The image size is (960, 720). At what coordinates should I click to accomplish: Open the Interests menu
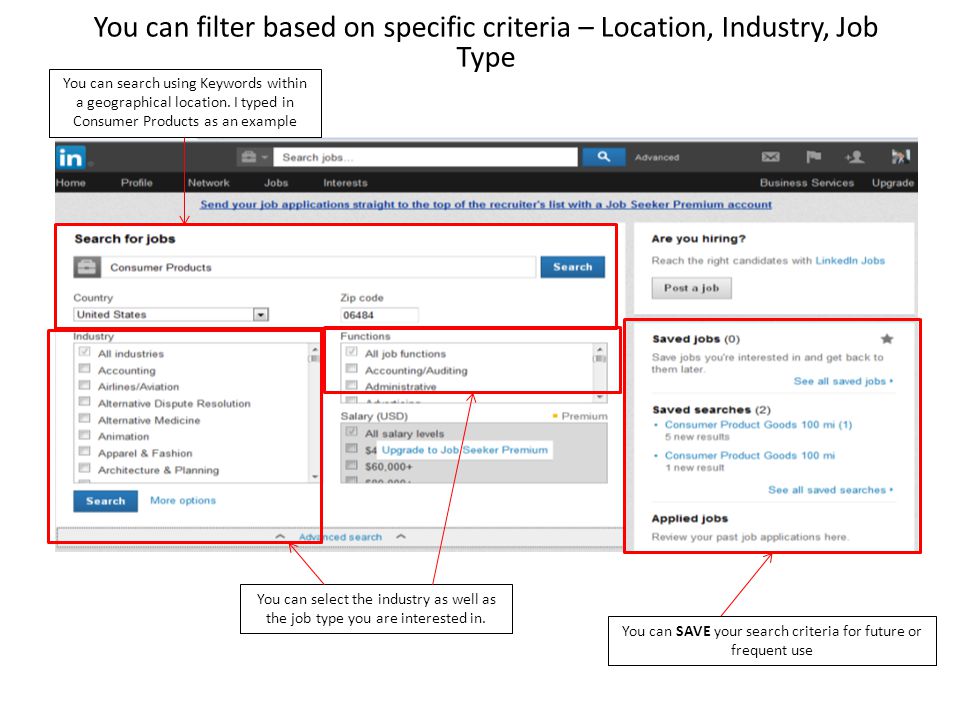(345, 182)
